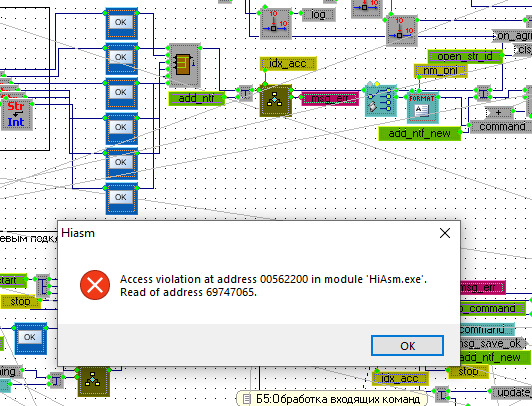Select the pink msg_err label right of dialog
The height and width of the screenshot is (406, 532).
[482, 287]
